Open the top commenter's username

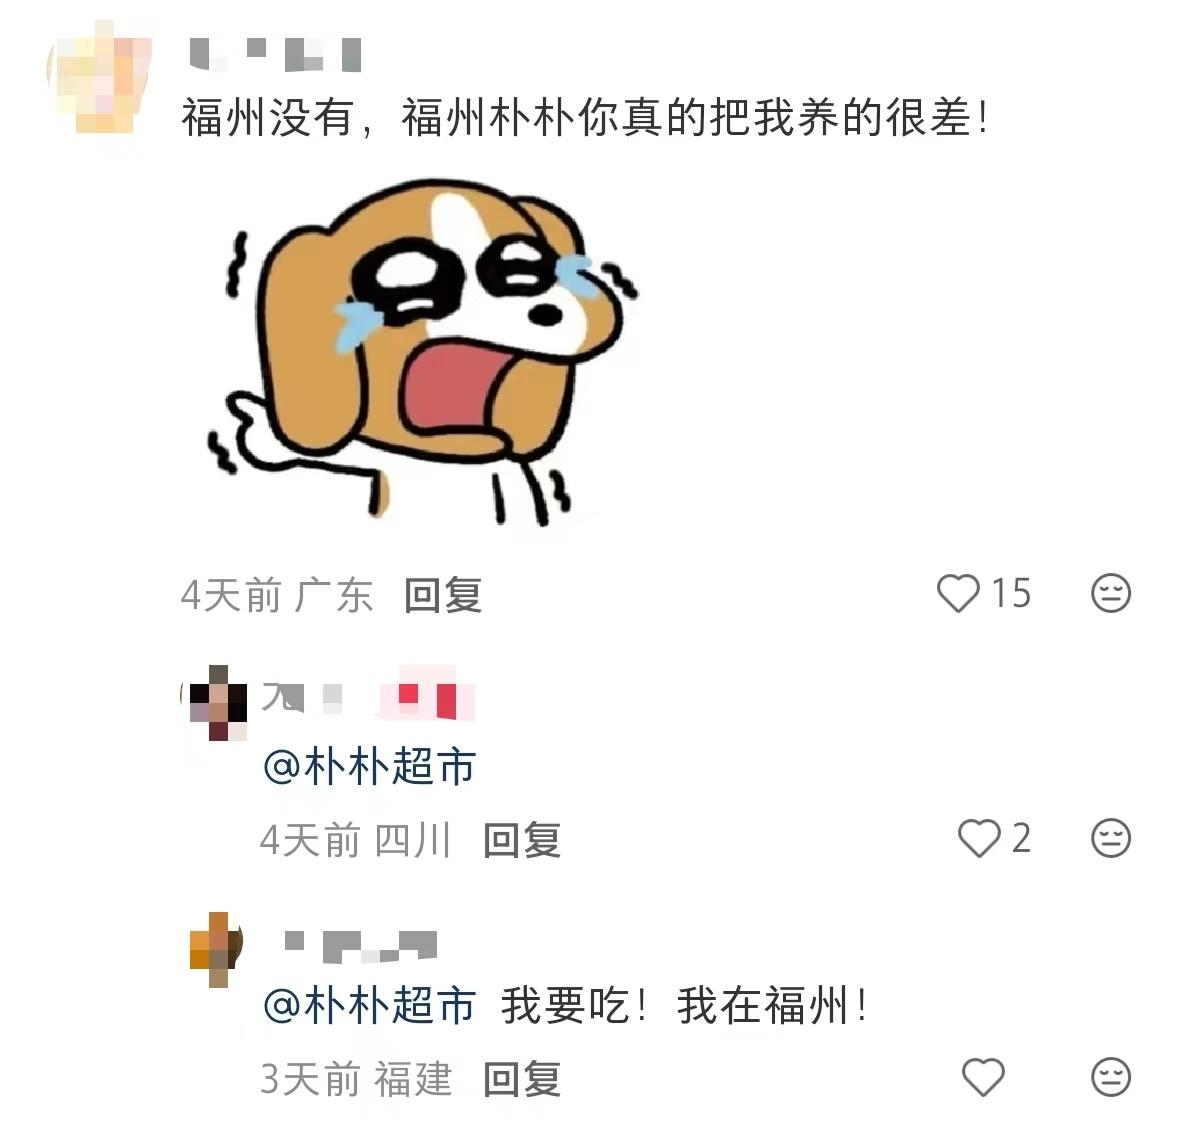[x=274, y=54]
